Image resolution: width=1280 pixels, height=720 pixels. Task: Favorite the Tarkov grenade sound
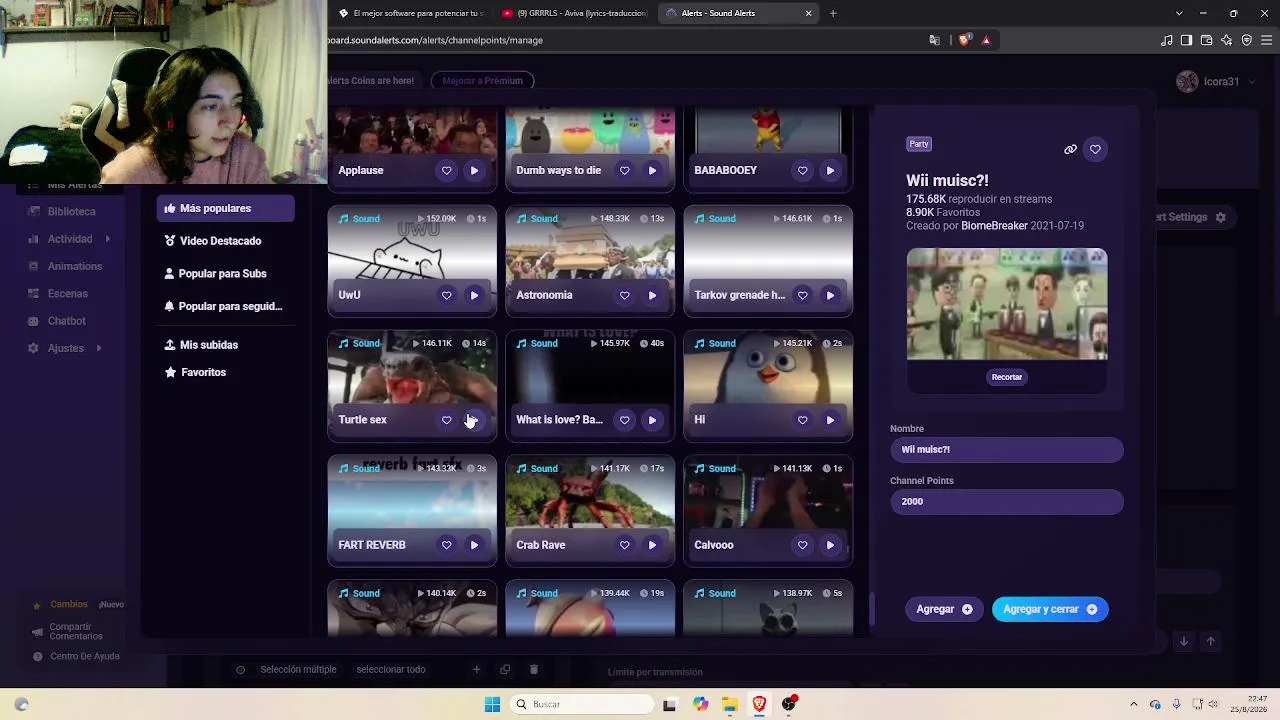click(803, 295)
